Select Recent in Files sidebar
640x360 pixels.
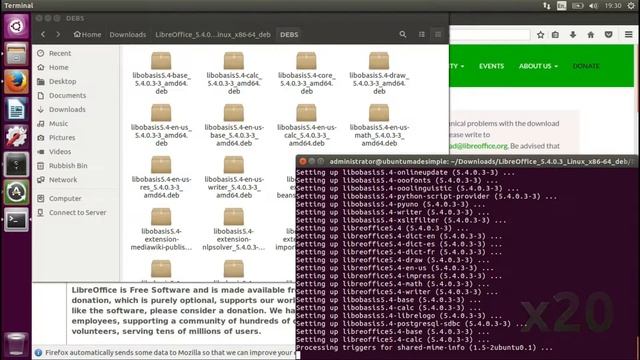pos(60,53)
